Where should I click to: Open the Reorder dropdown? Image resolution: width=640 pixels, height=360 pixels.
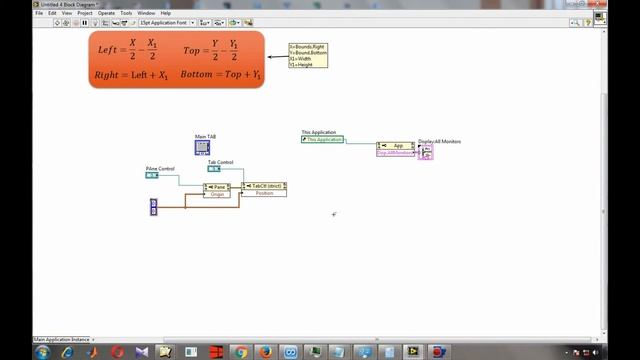(234, 23)
